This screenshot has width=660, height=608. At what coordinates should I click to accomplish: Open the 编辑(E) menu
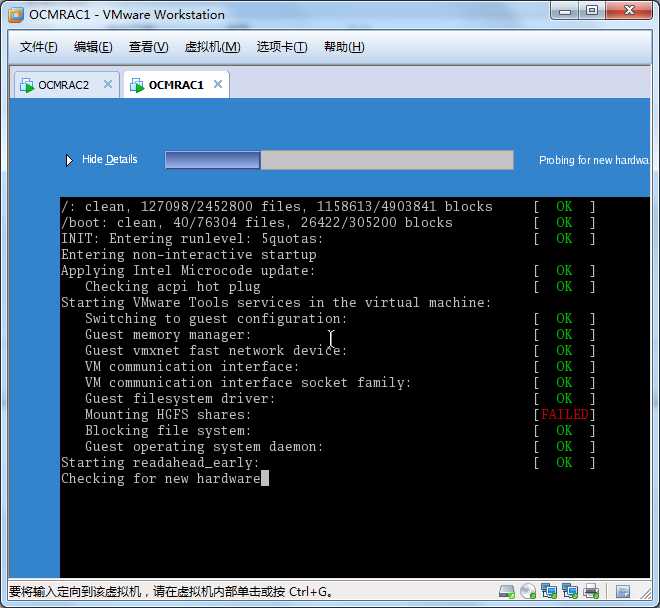(93, 47)
